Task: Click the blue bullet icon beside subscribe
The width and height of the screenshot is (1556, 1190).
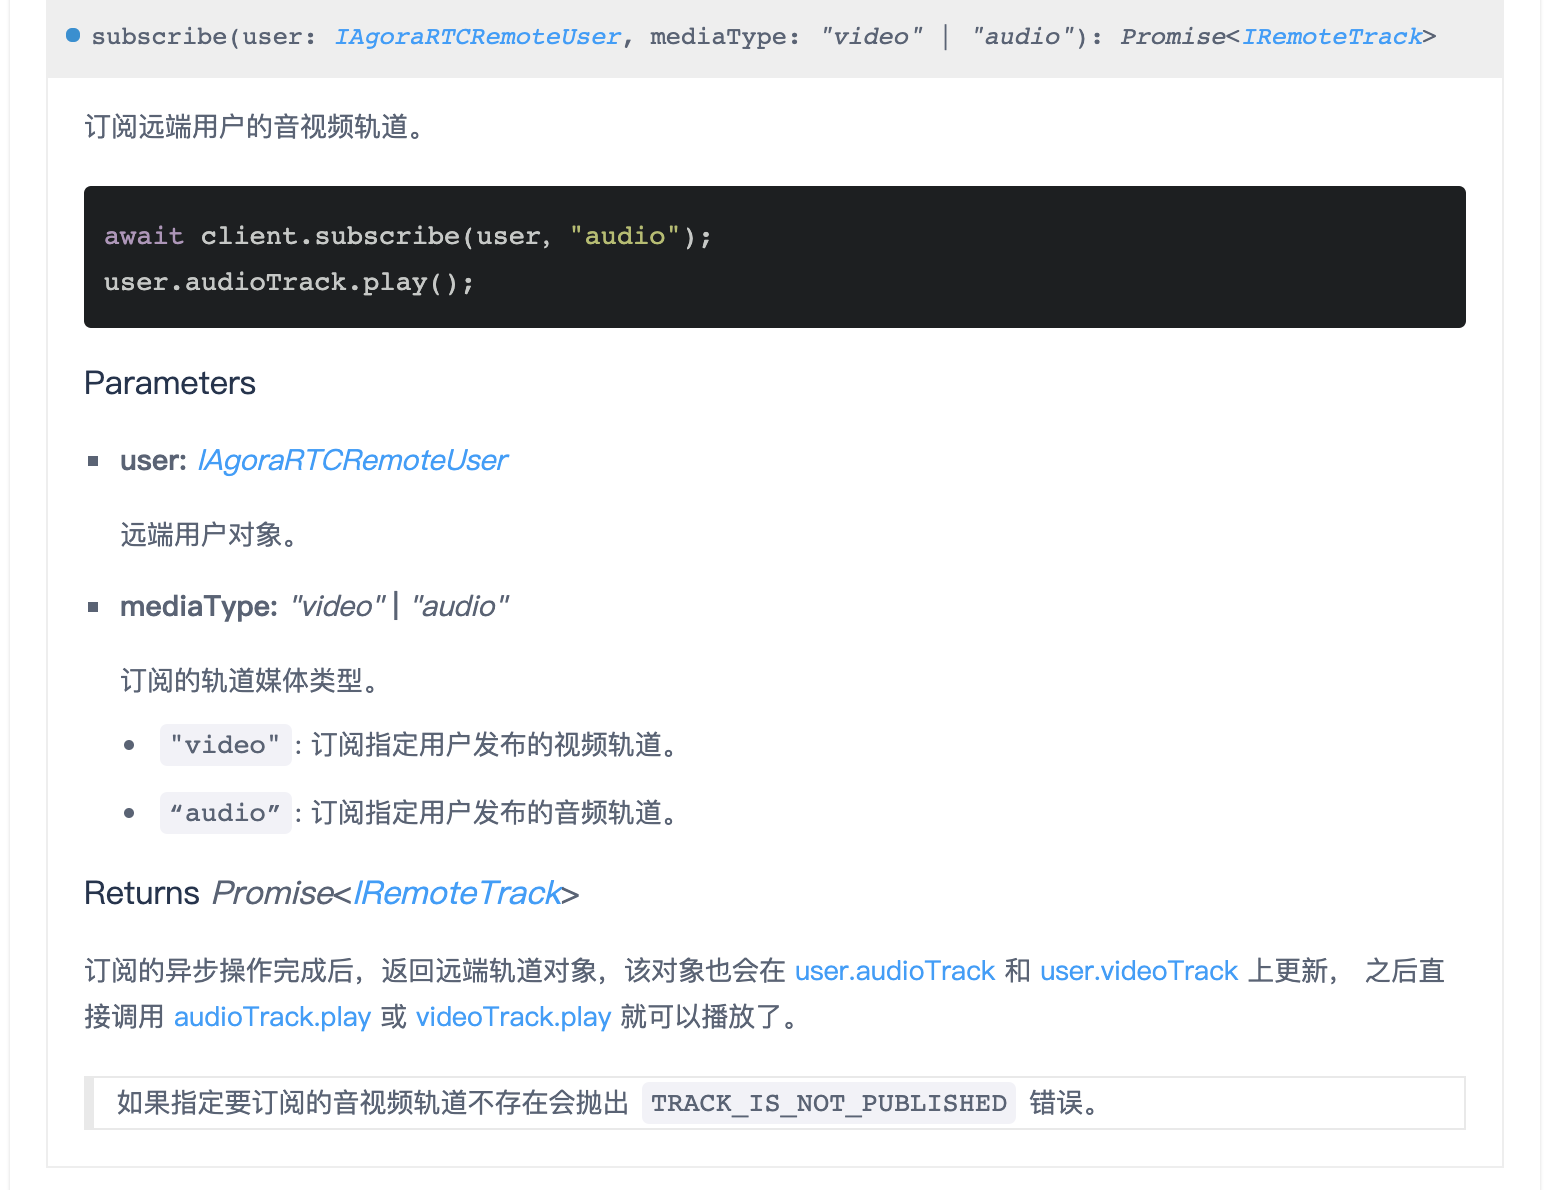Action: [x=71, y=35]
